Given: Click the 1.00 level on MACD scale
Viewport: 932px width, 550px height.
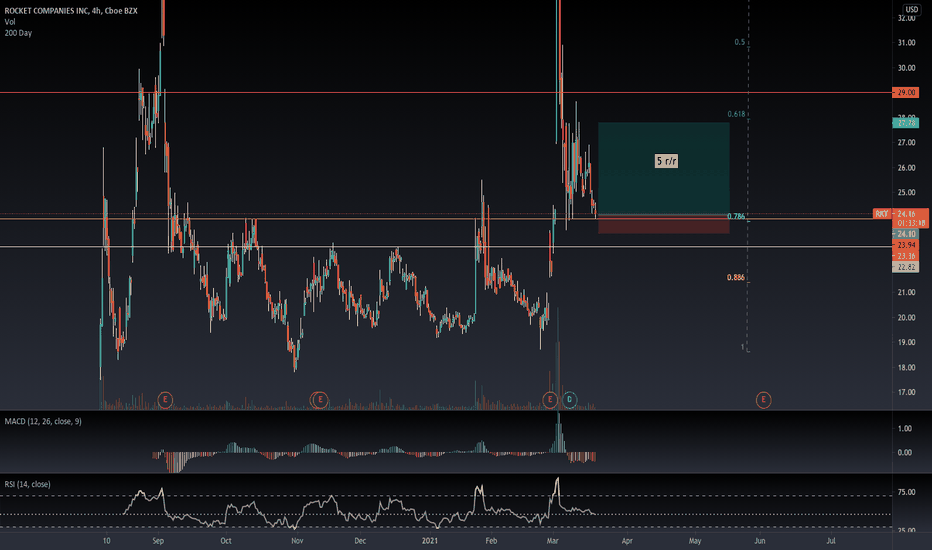Looking at the screenshot, I should coord(905,429).
